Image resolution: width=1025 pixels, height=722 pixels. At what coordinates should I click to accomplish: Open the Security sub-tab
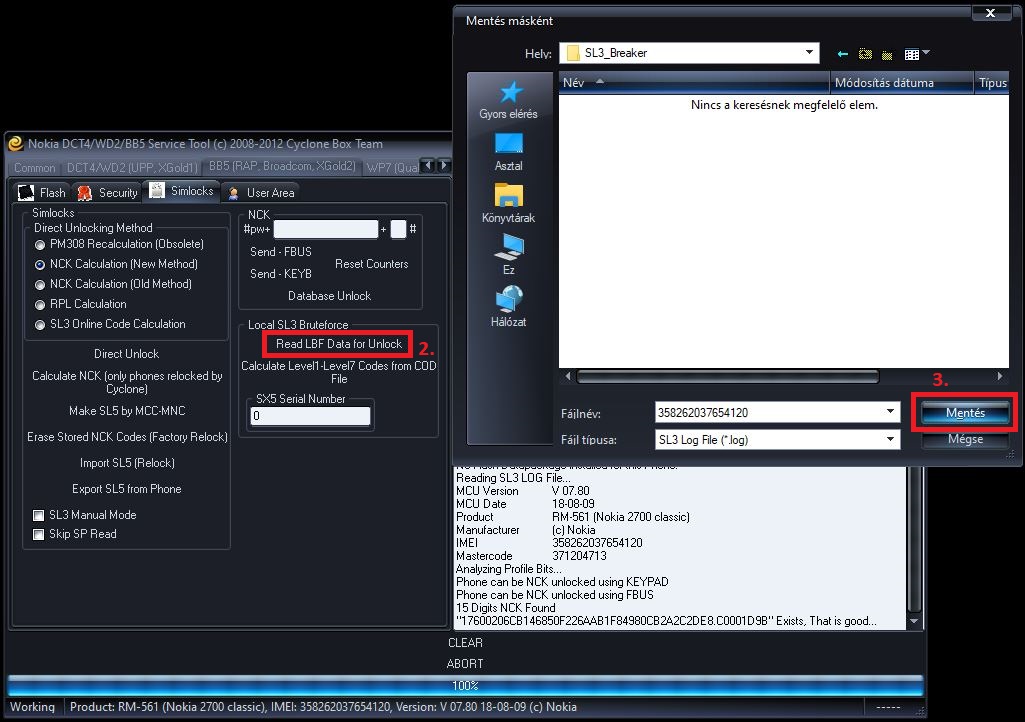(108, 192)
